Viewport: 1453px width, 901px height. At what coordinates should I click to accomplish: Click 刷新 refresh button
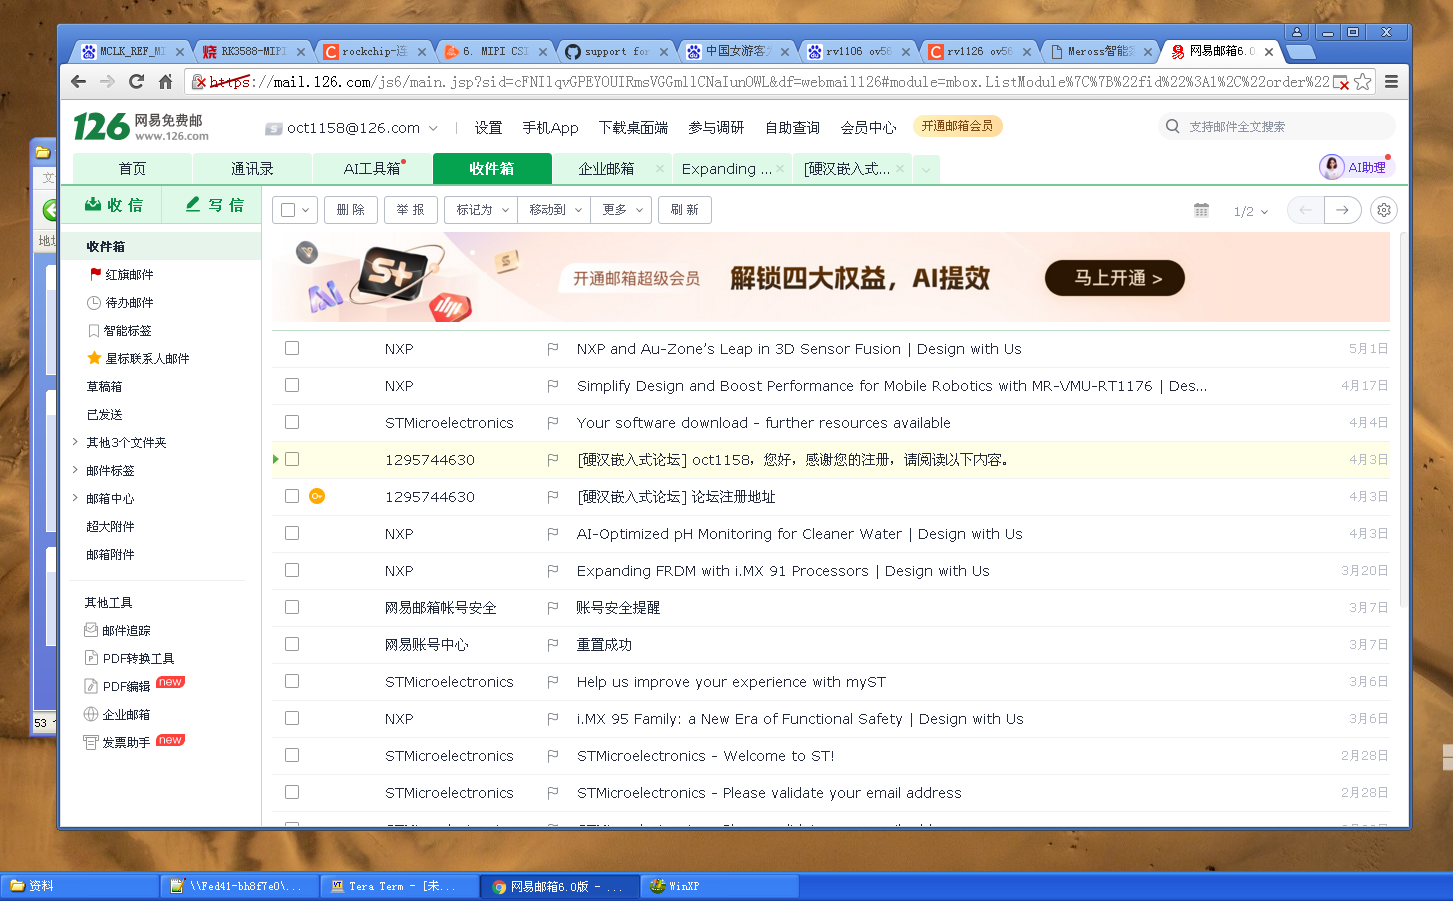click(684, 210)
